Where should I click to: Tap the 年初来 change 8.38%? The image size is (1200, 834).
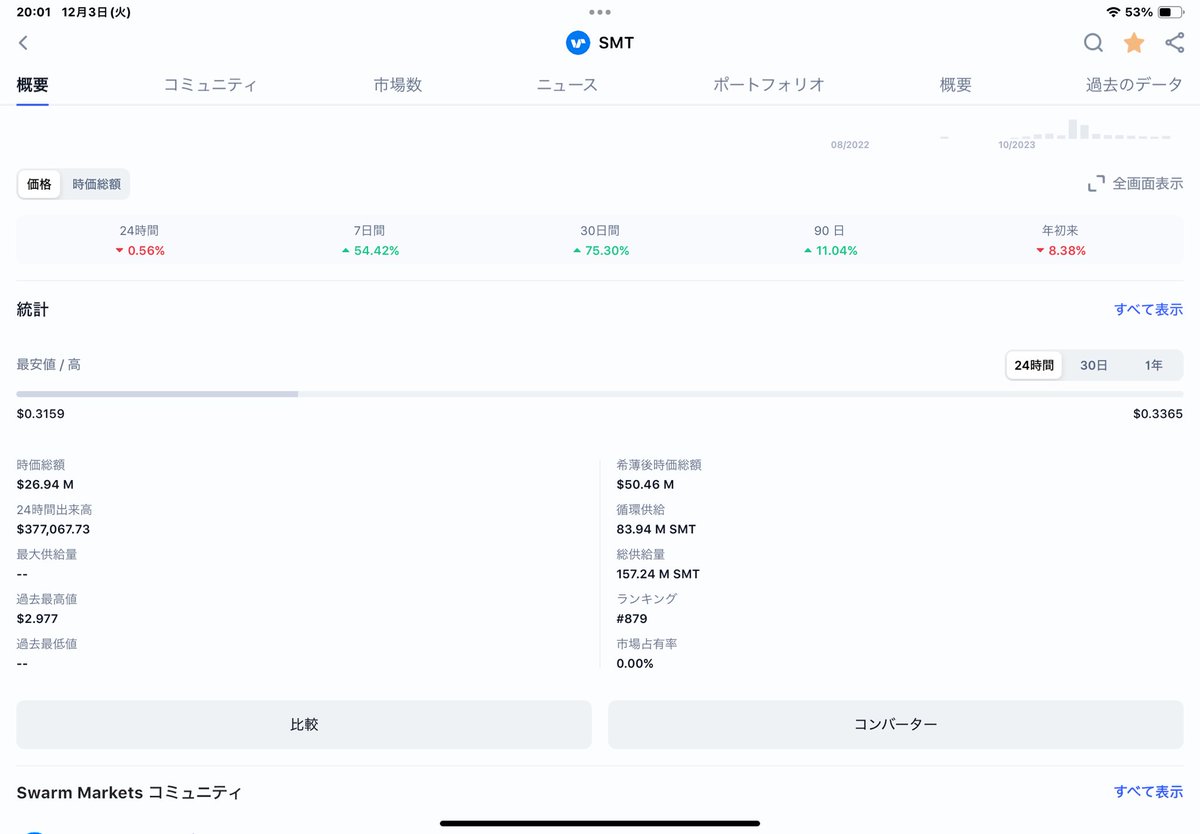pyautogui.click(x=1061, y=251)
